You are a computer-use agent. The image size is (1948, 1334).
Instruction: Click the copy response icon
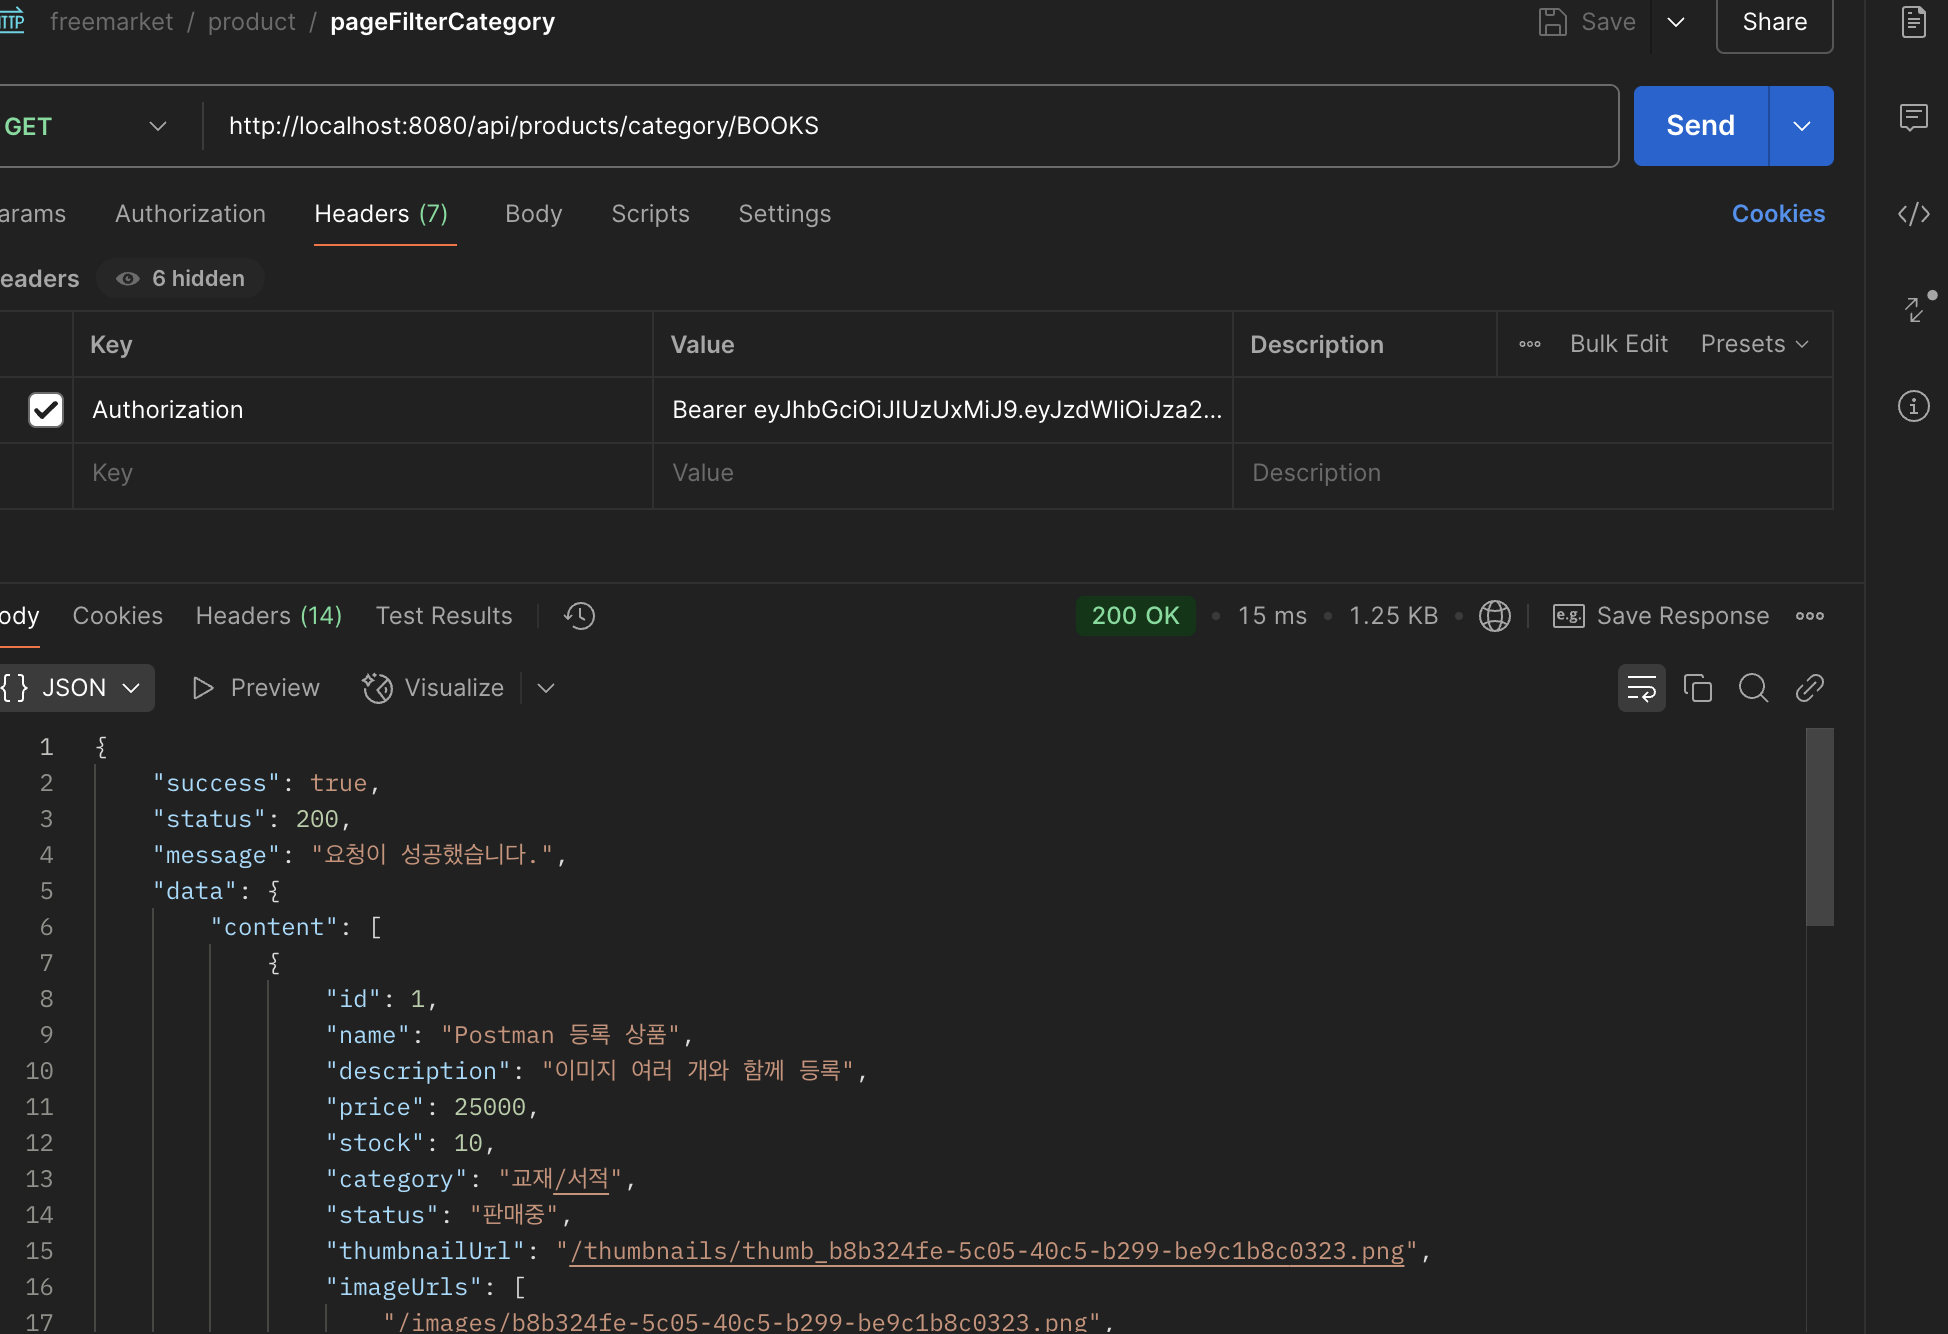(1697, 688)
